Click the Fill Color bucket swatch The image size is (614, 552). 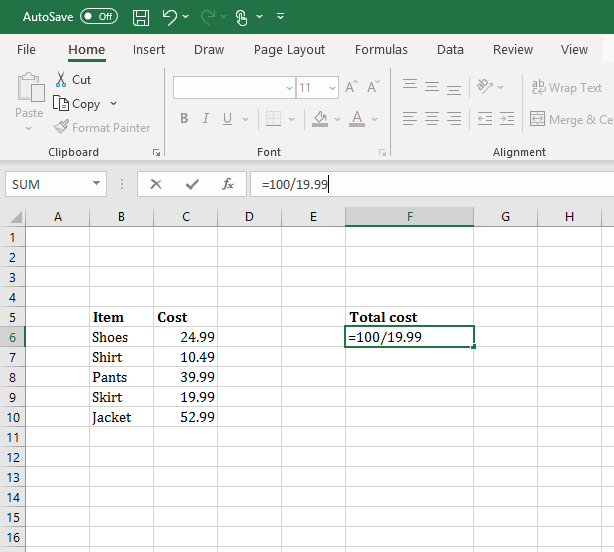320,119
